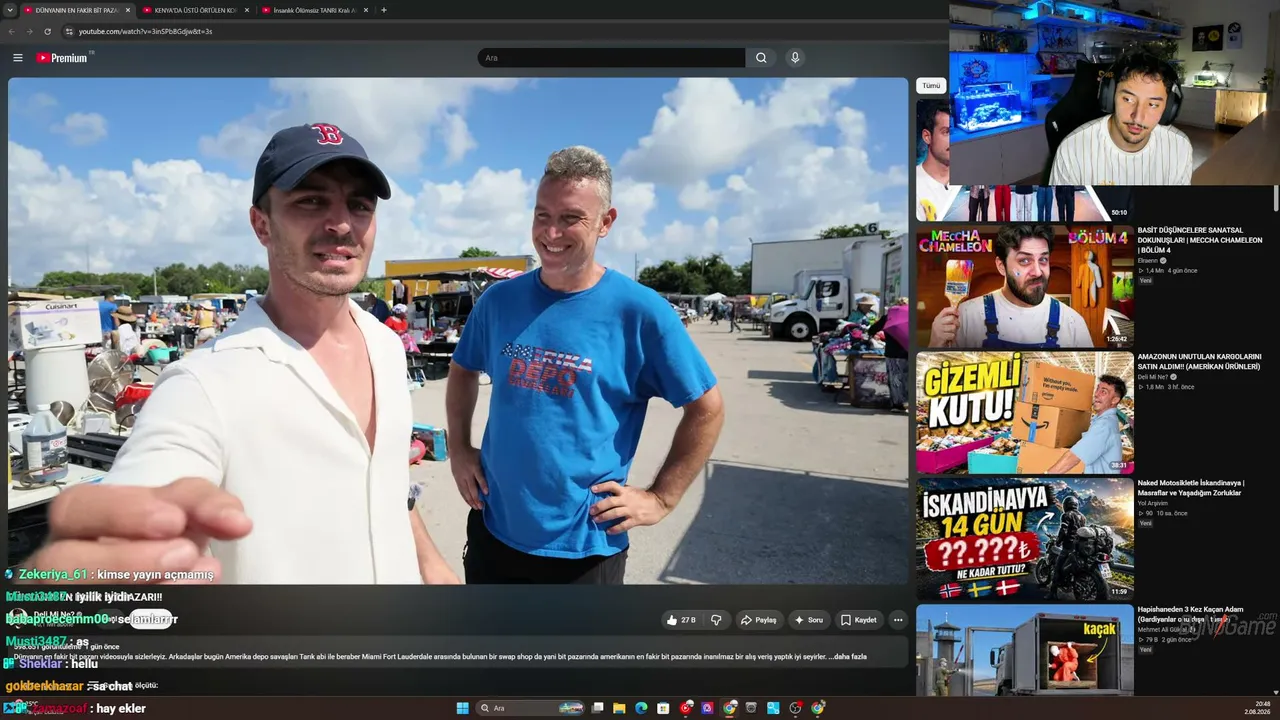
Task: Close the 'KENYA'DA ÜSTÜ ÖRTÜLEN' tab
Action: (246, 10)
